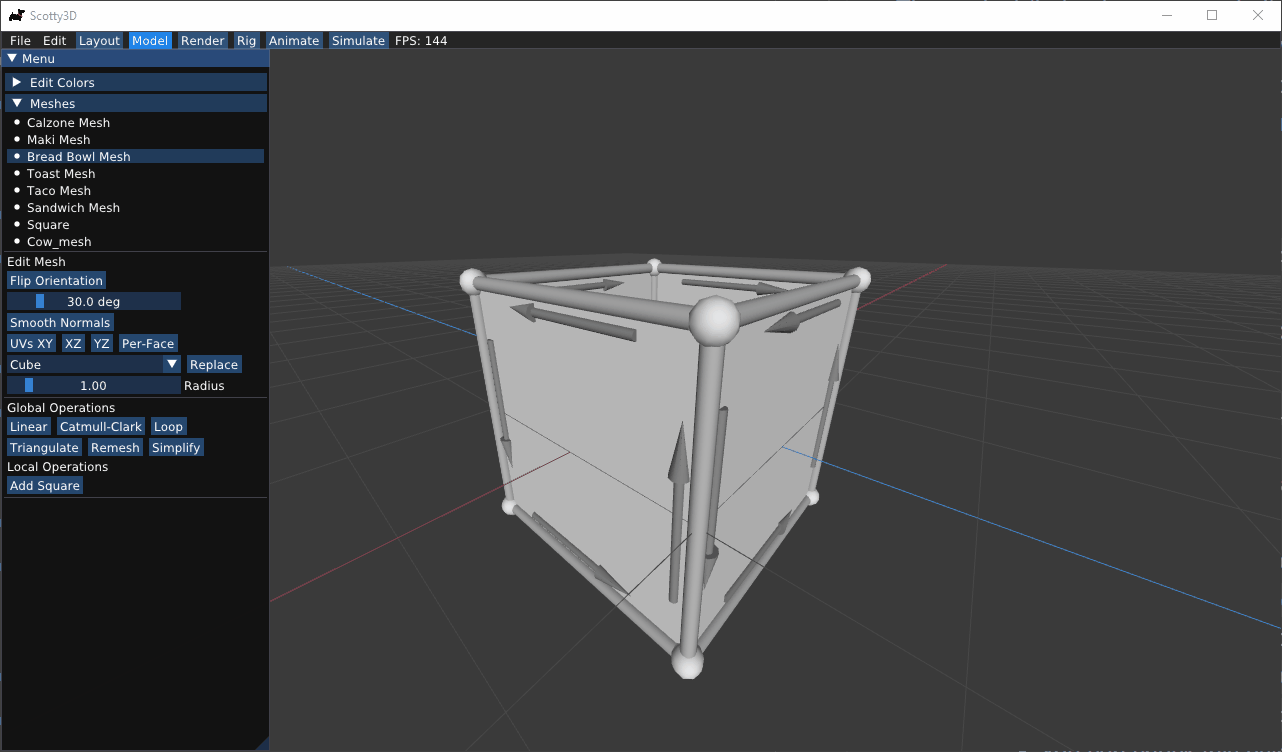Click the Add Square button
This screenshot has height=752, width=1282.
45,486
